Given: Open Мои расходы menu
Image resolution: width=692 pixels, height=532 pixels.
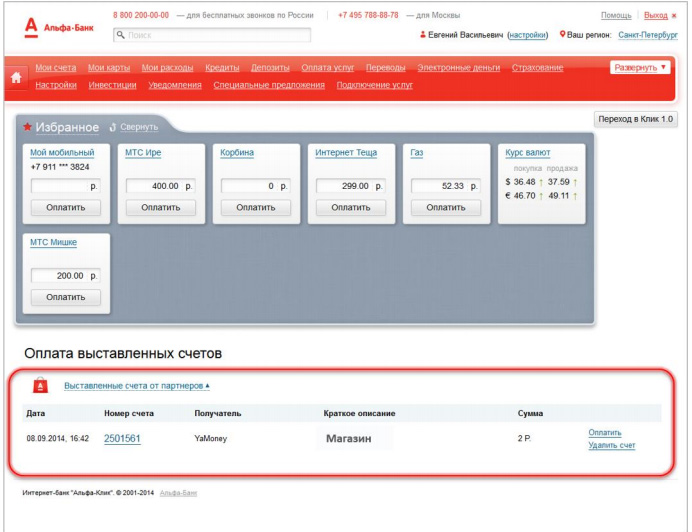Looking at the screenshot, I should pyautogui.click(x=167, y=68).
